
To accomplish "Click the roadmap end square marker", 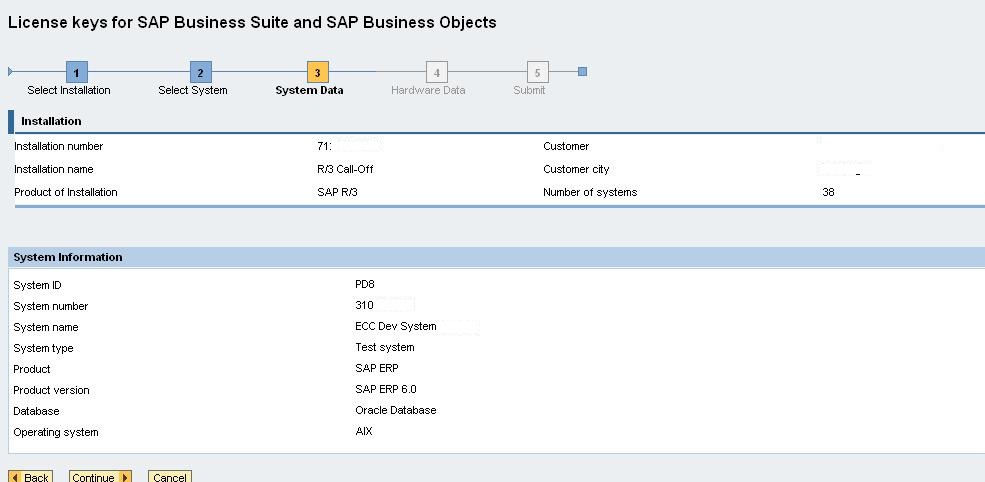I will point(582,72).
